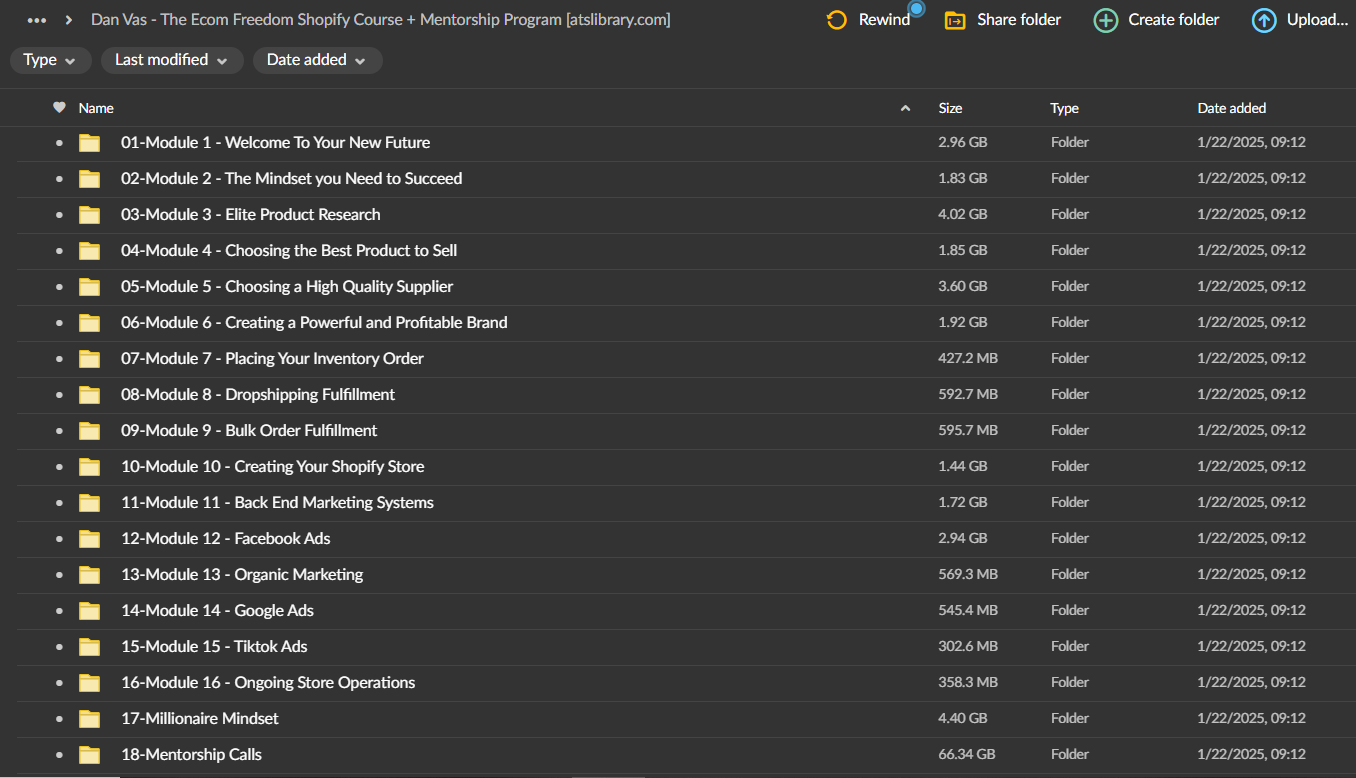Select 02-Module 2 The Mindset folder name
Viewport: 1356px width, 778px height.
pos(291,179)
